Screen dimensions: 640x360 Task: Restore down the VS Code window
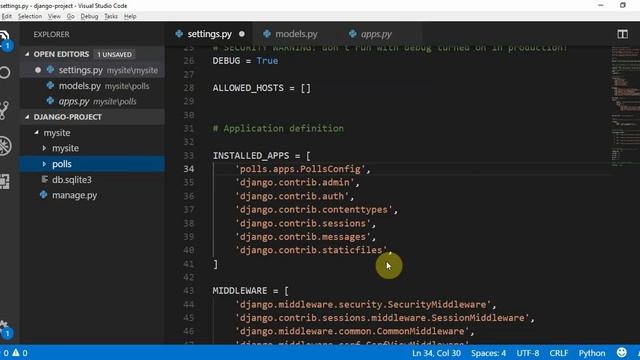pos(622,5)
